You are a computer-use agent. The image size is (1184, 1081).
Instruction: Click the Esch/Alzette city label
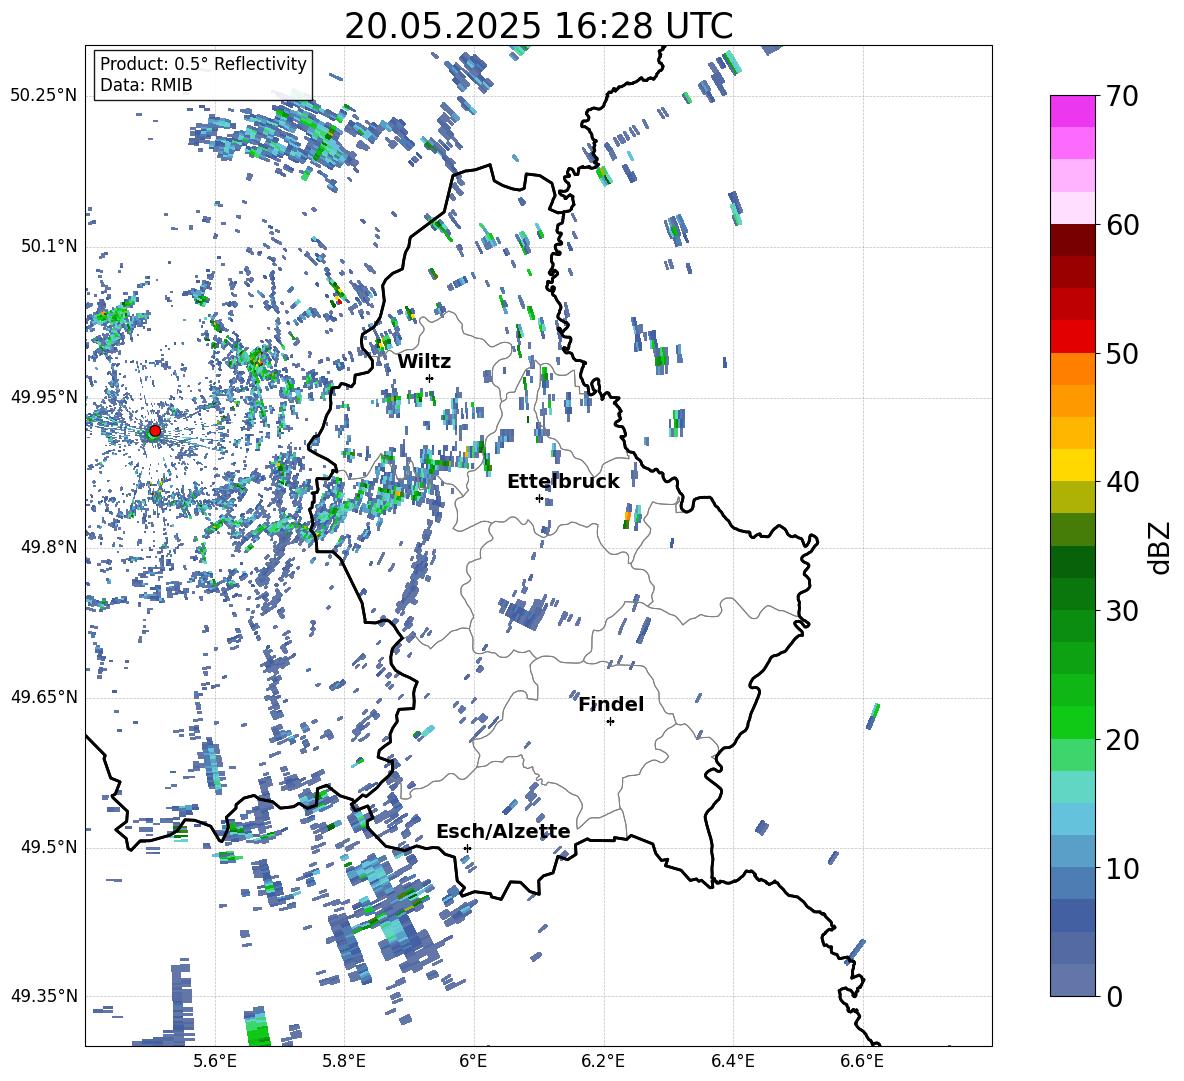click(503, 831)
